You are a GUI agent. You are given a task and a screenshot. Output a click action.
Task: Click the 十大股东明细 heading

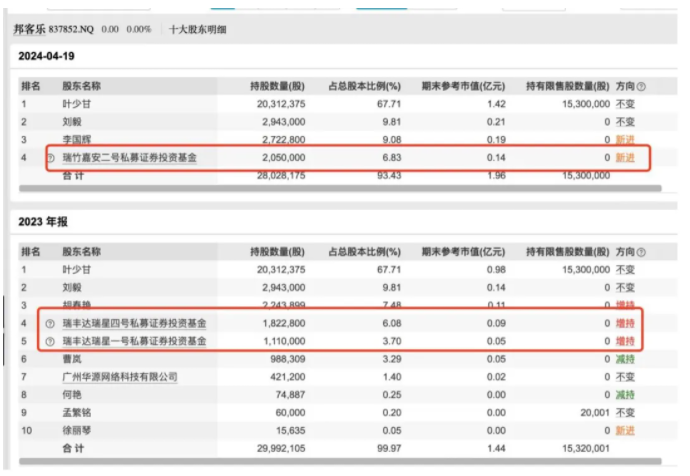[198, 29]
